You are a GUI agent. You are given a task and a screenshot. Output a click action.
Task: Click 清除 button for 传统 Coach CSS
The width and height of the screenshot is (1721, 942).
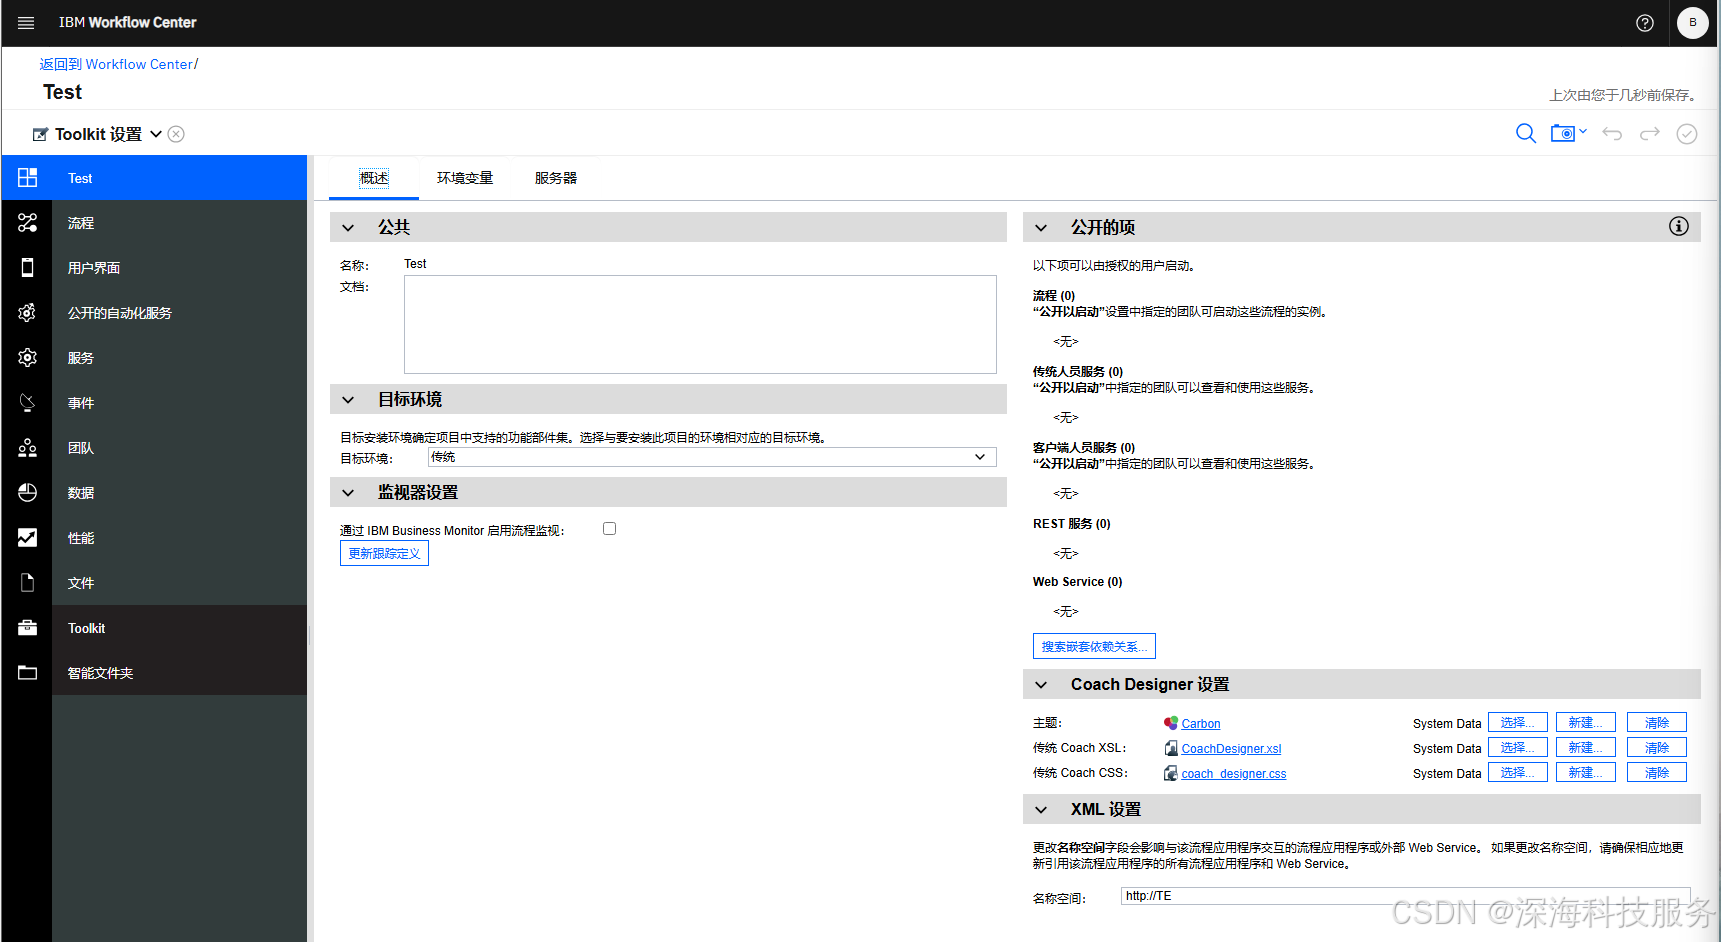pos(1657,772)
